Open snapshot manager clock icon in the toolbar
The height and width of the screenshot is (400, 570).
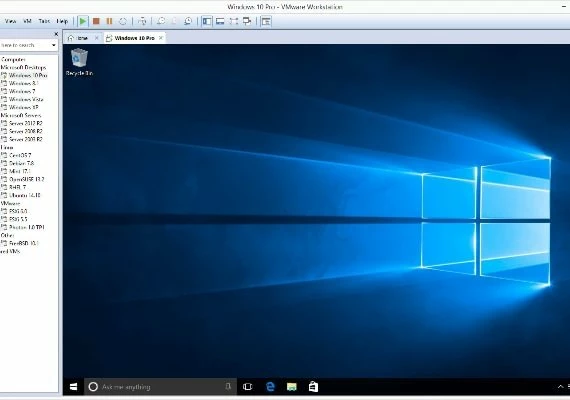[188, 21]
